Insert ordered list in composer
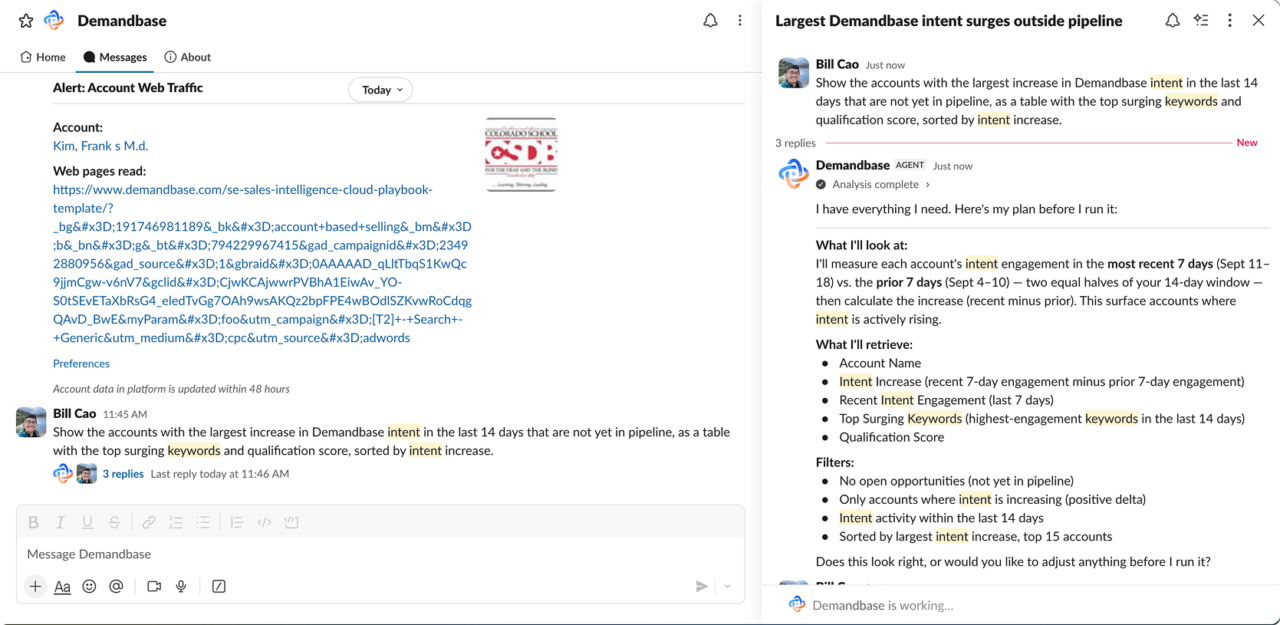This screenshot has height=625, width=1280. (x=176, y=522)
